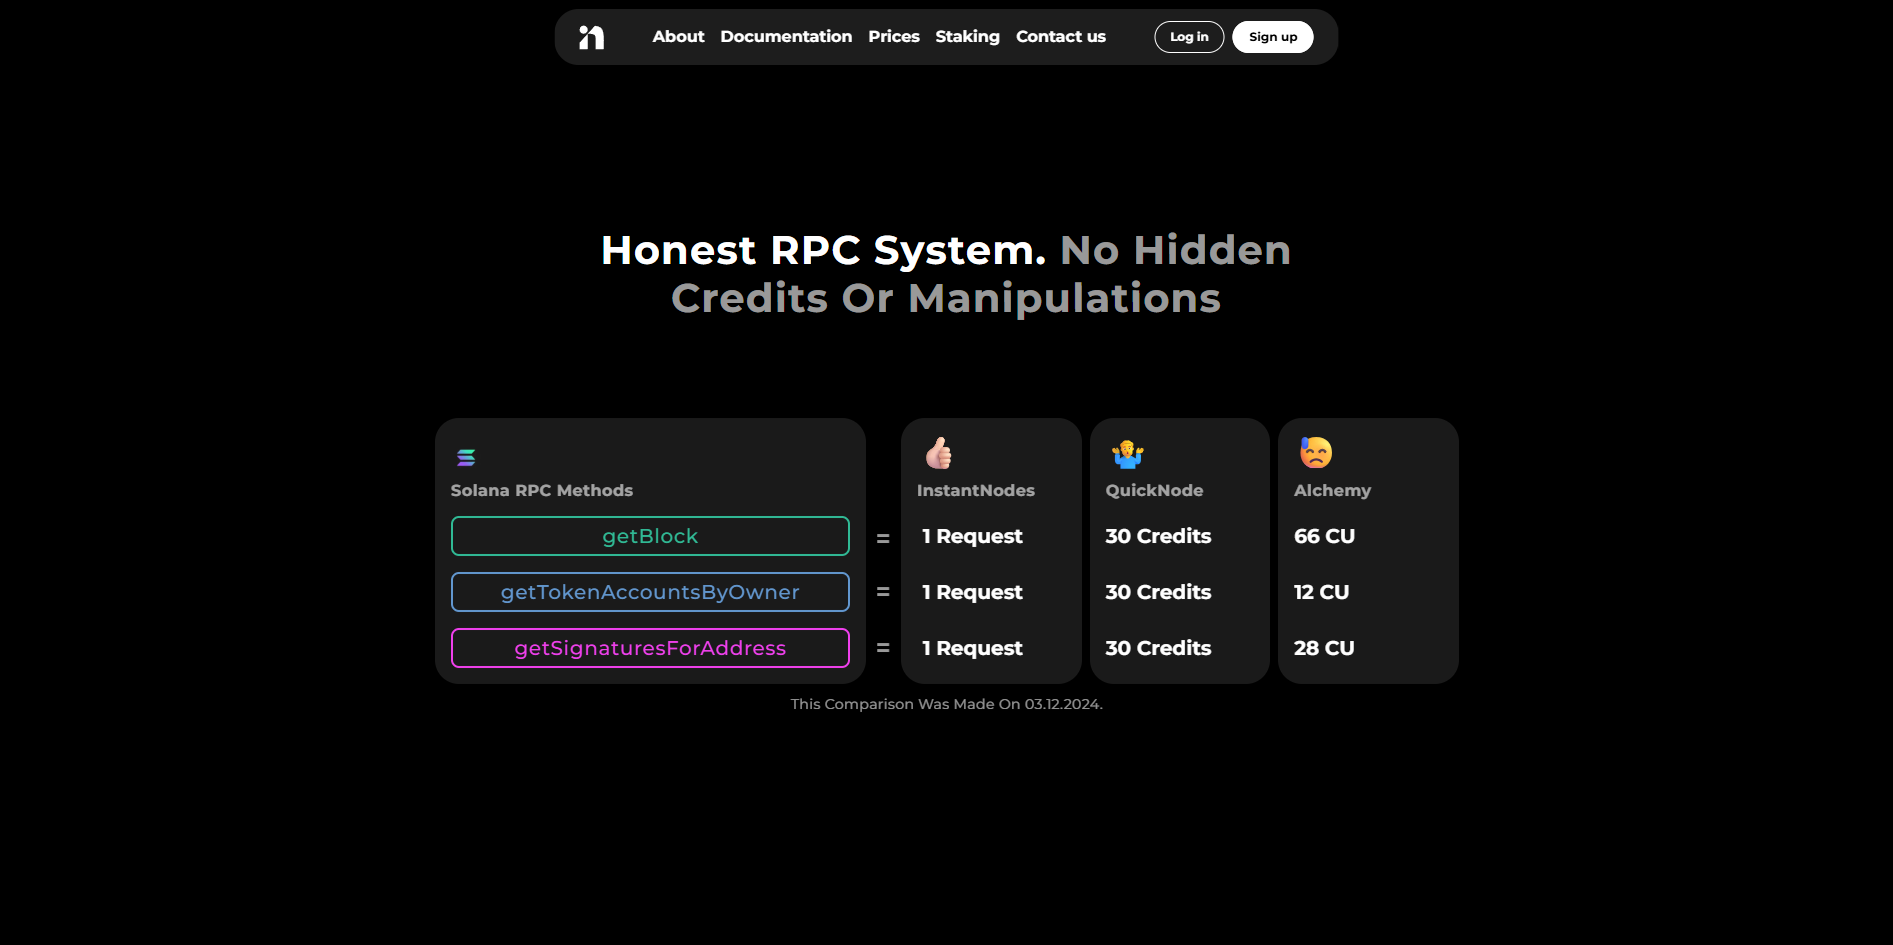Open the Staking page
Image resolution: width=1893 pixels, height=945 pixels.
pos(967,36)
